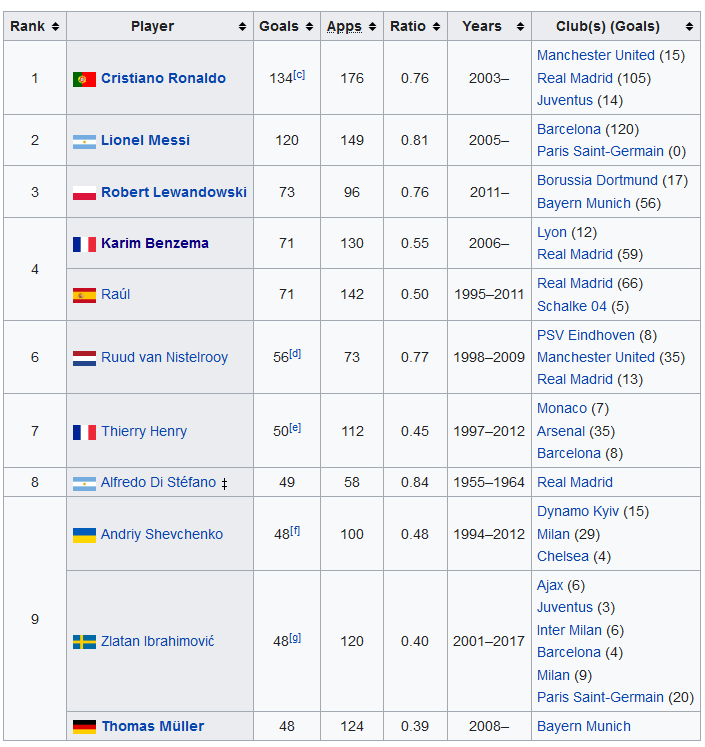The width and height of the screenshot is (705, 747).
Task: Open Monaco club link
Action: click(562, 408)
